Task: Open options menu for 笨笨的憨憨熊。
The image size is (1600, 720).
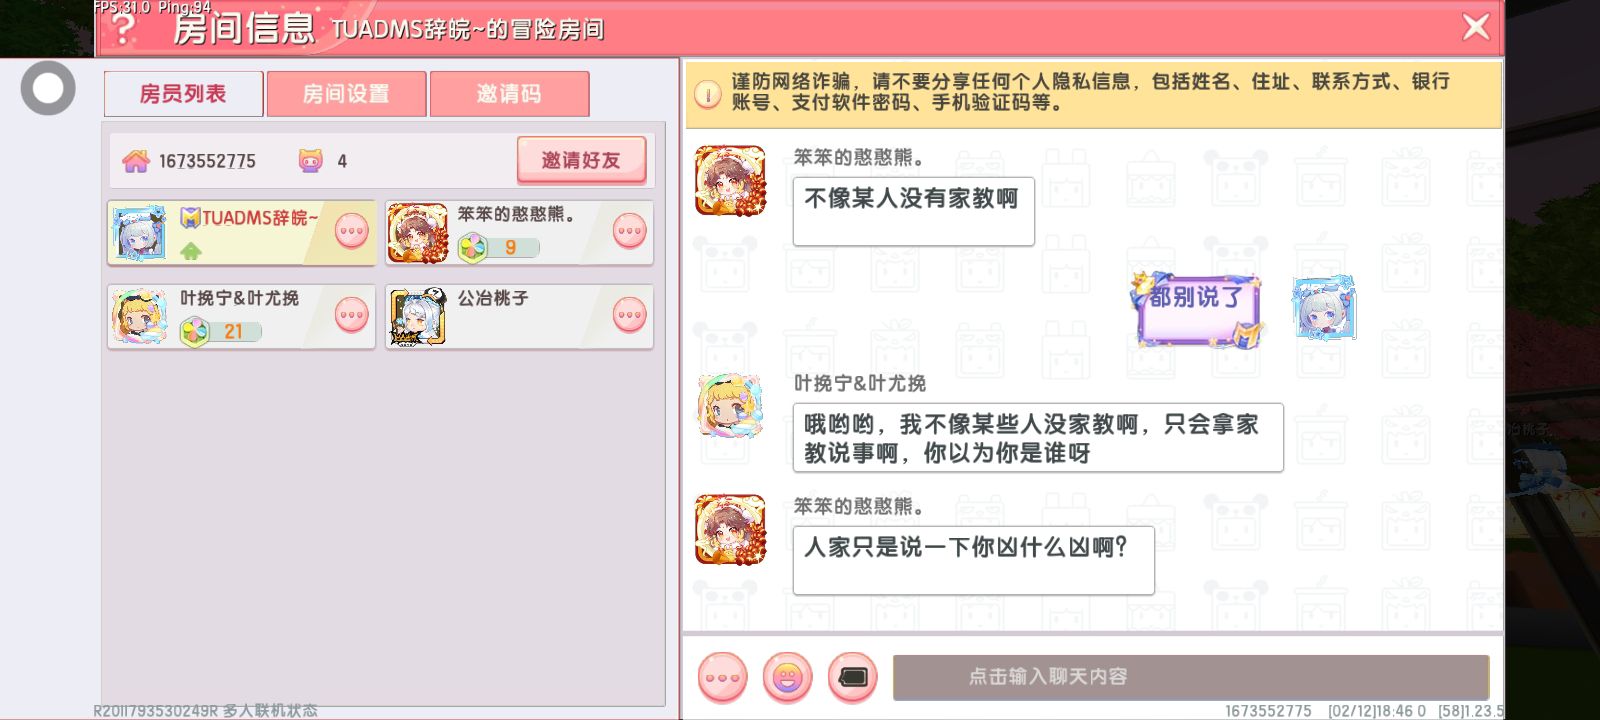Action: (630, 231)
